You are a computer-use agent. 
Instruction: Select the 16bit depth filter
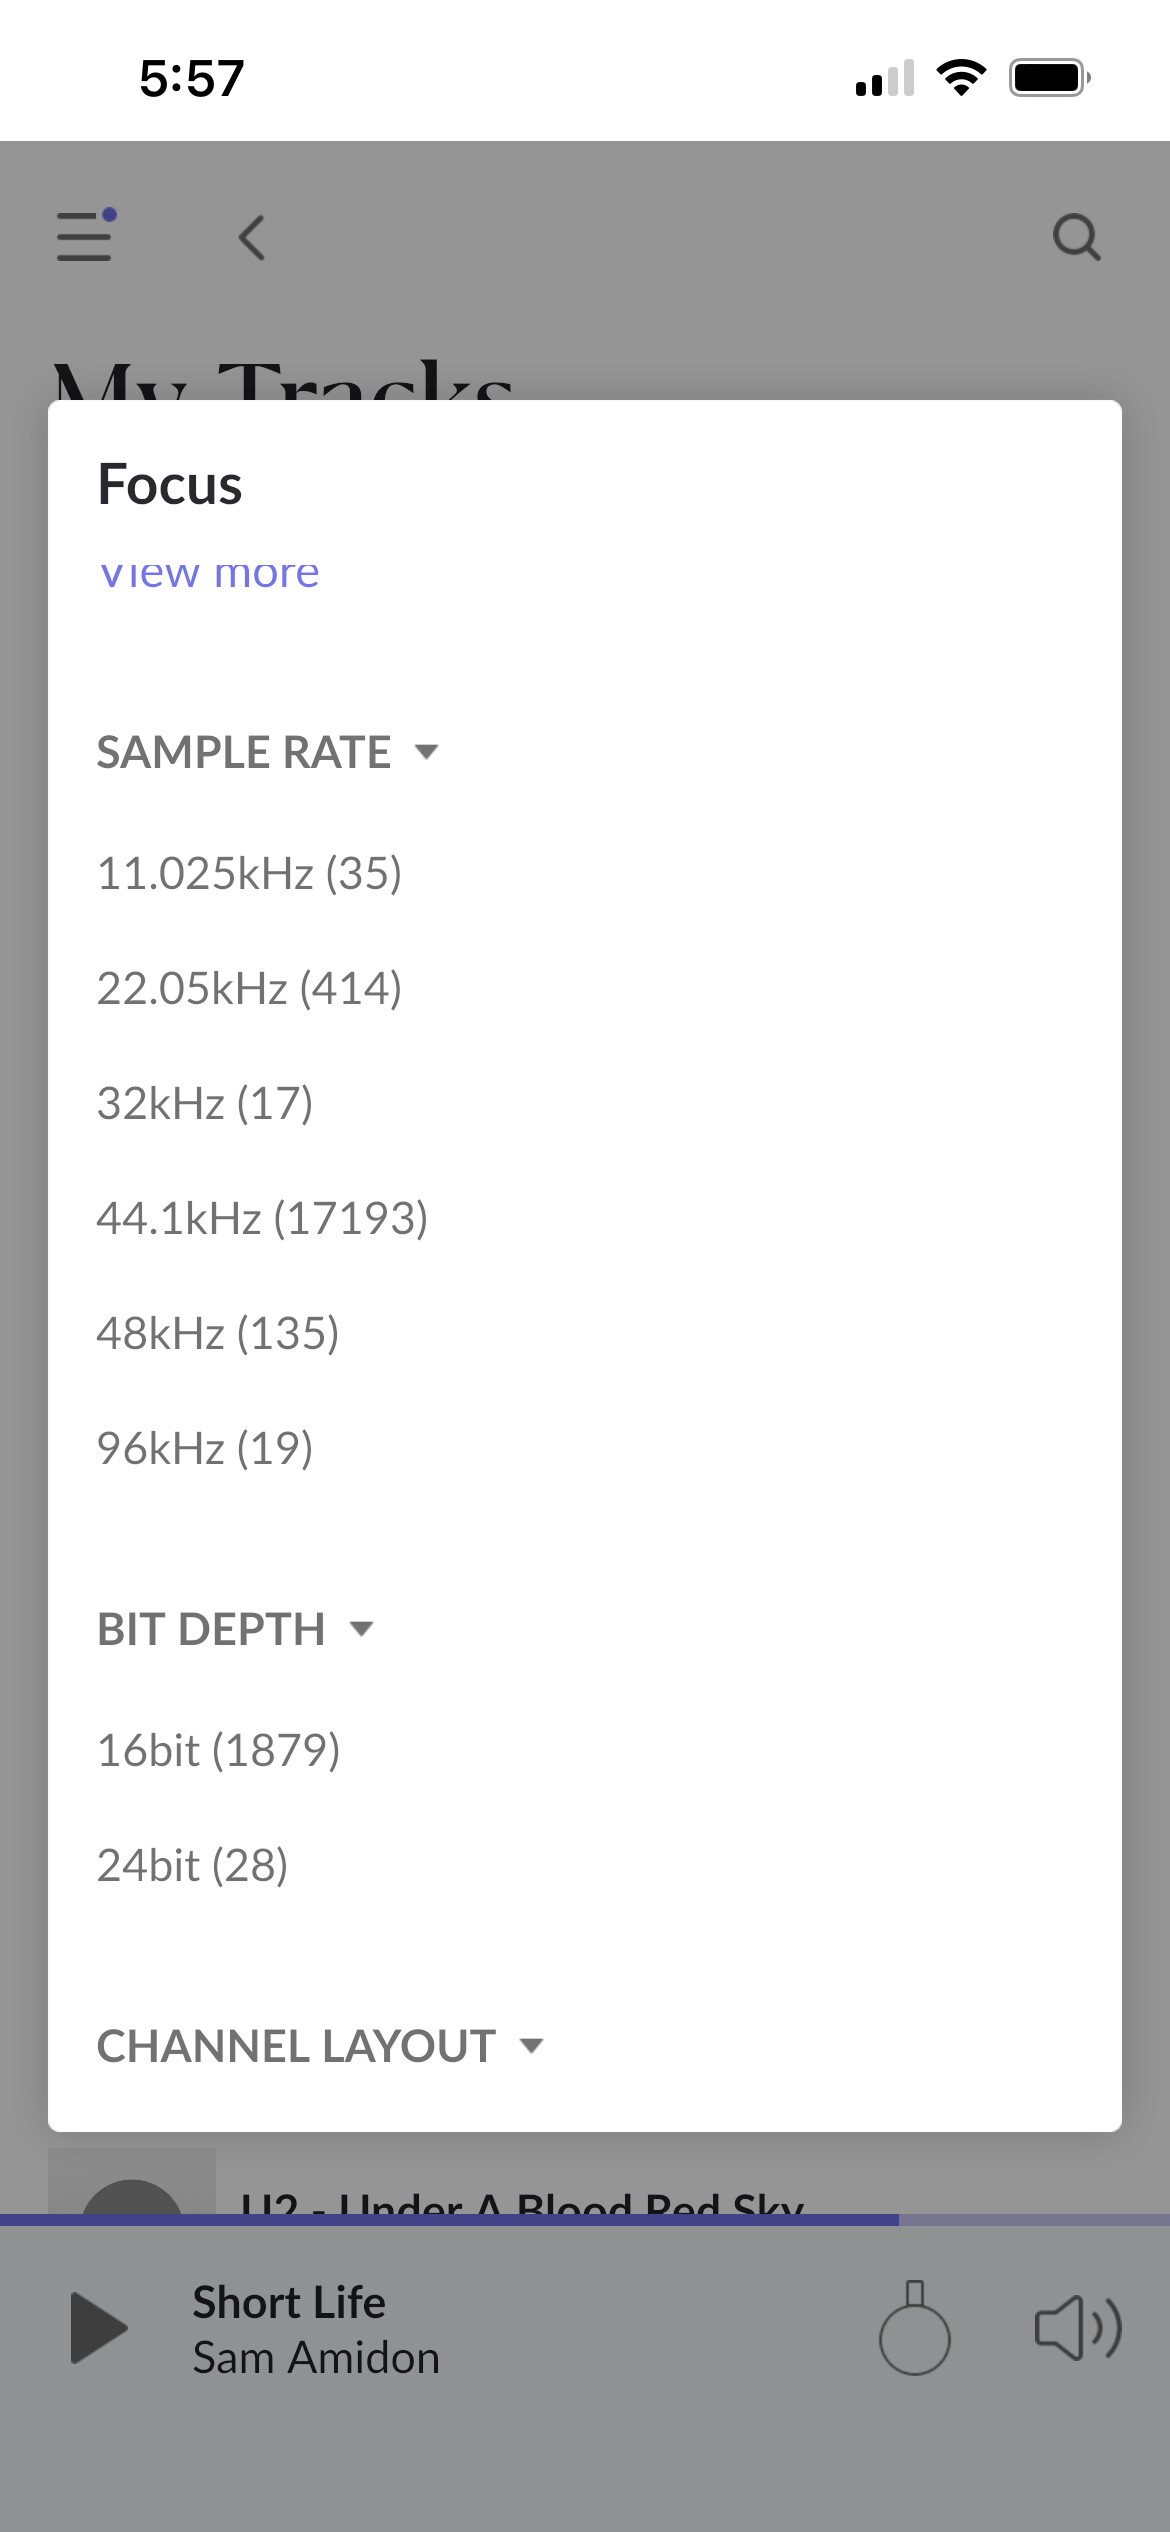(x=218, y=1750)
